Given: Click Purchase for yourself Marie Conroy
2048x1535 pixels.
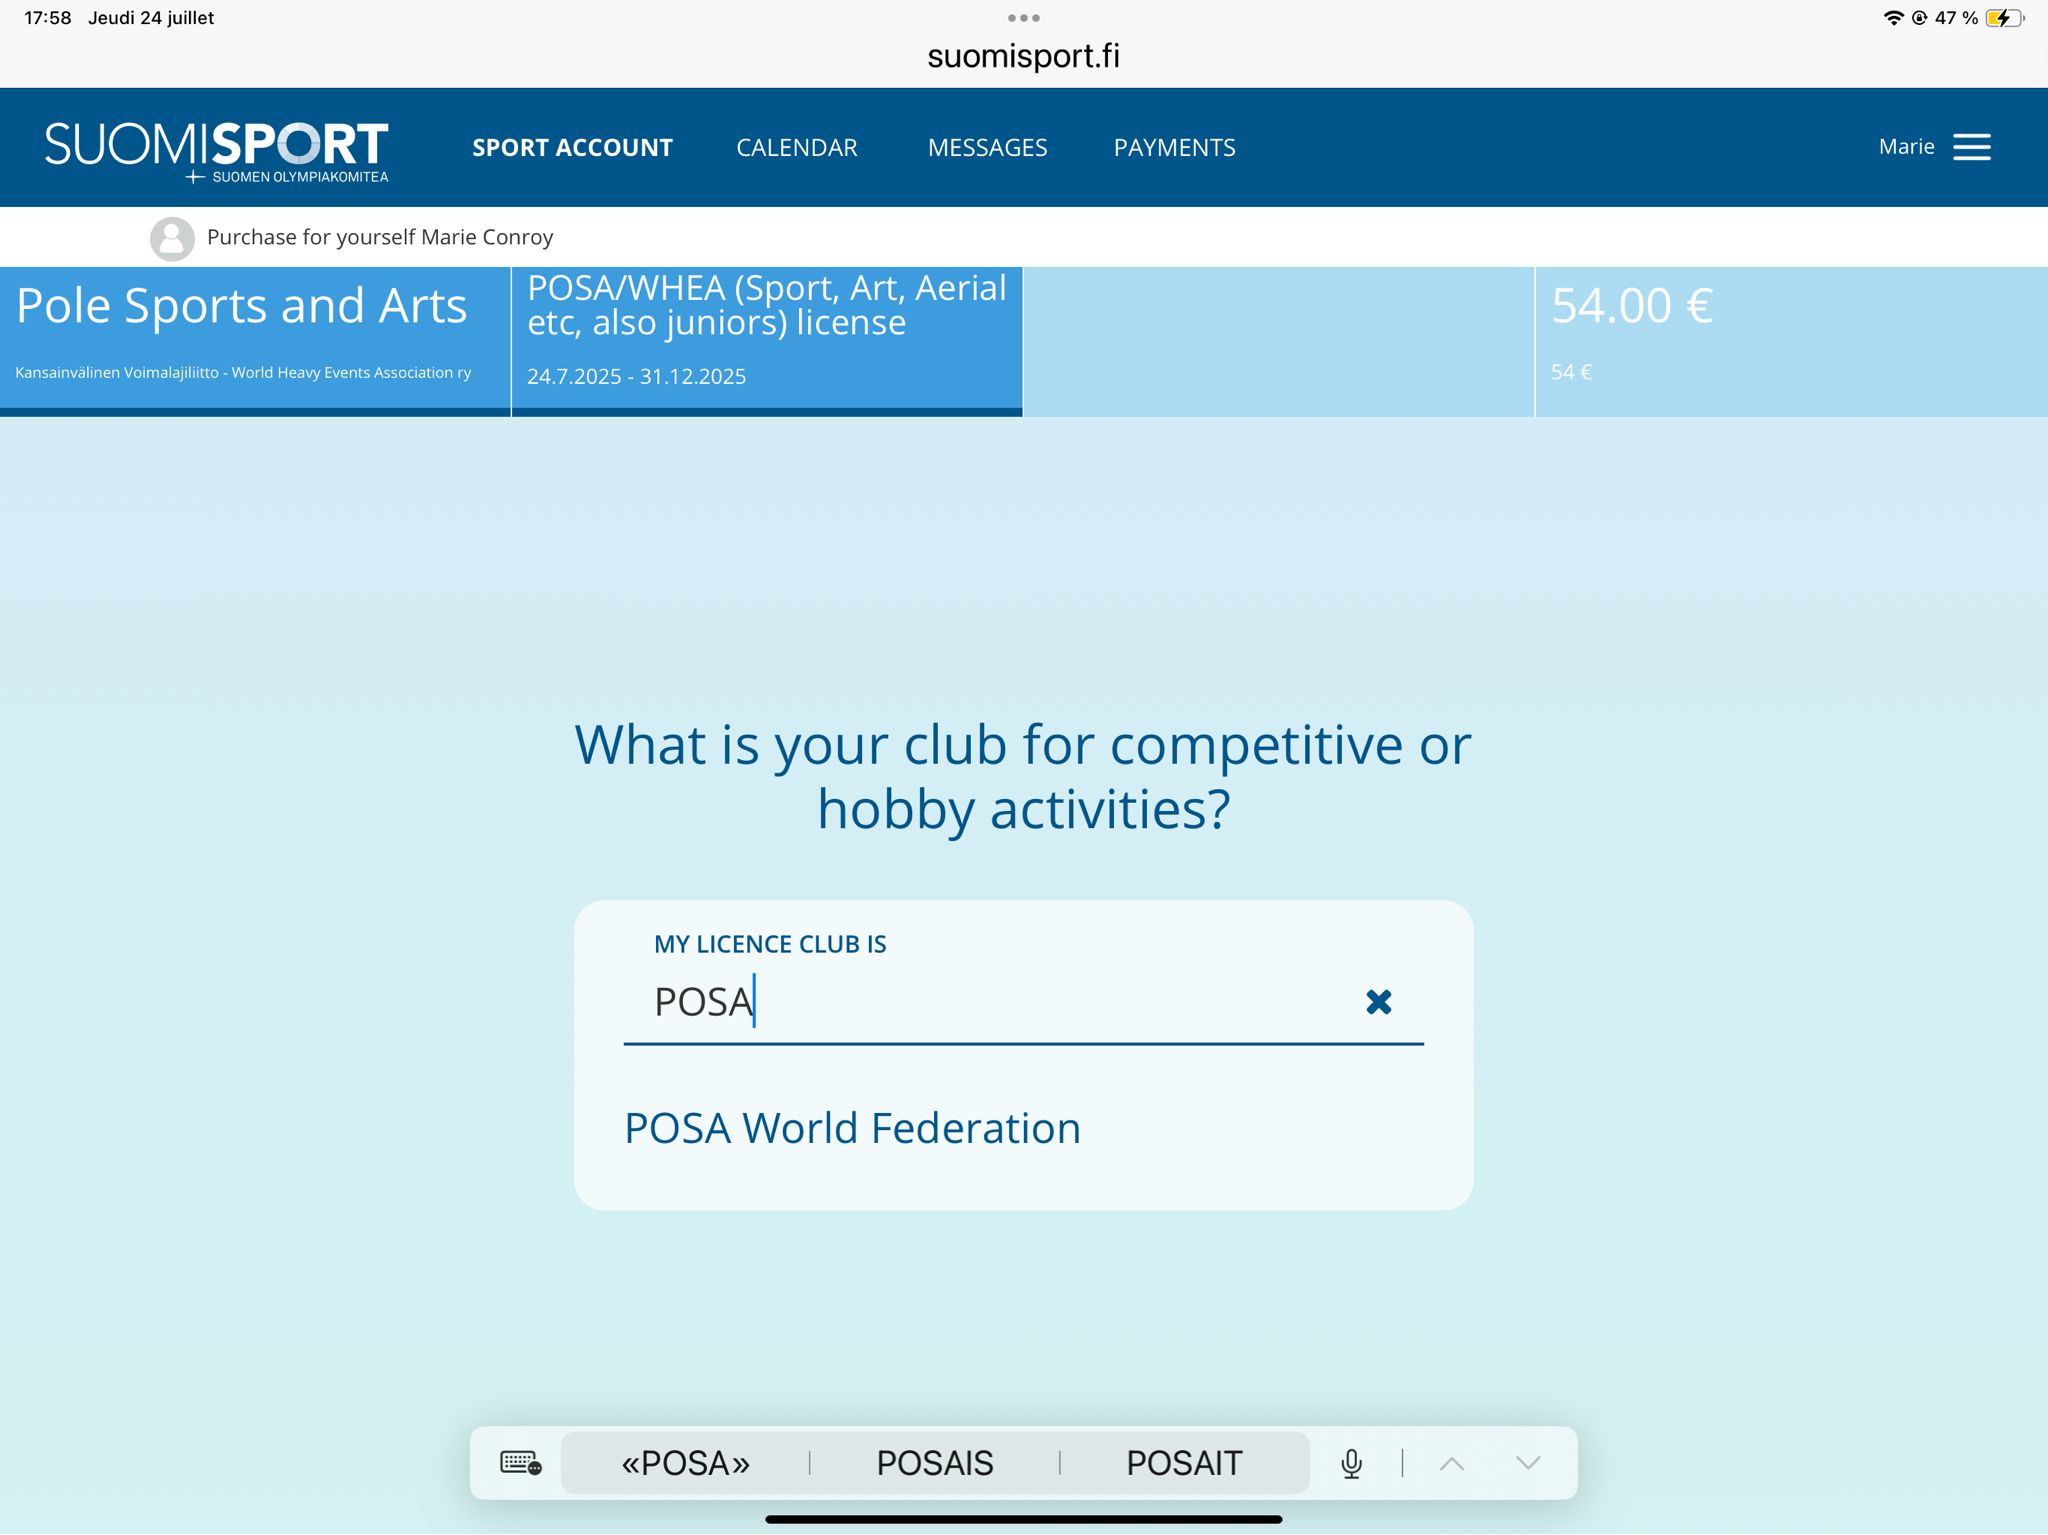Looking at the screenshot, I should point(380,238).
